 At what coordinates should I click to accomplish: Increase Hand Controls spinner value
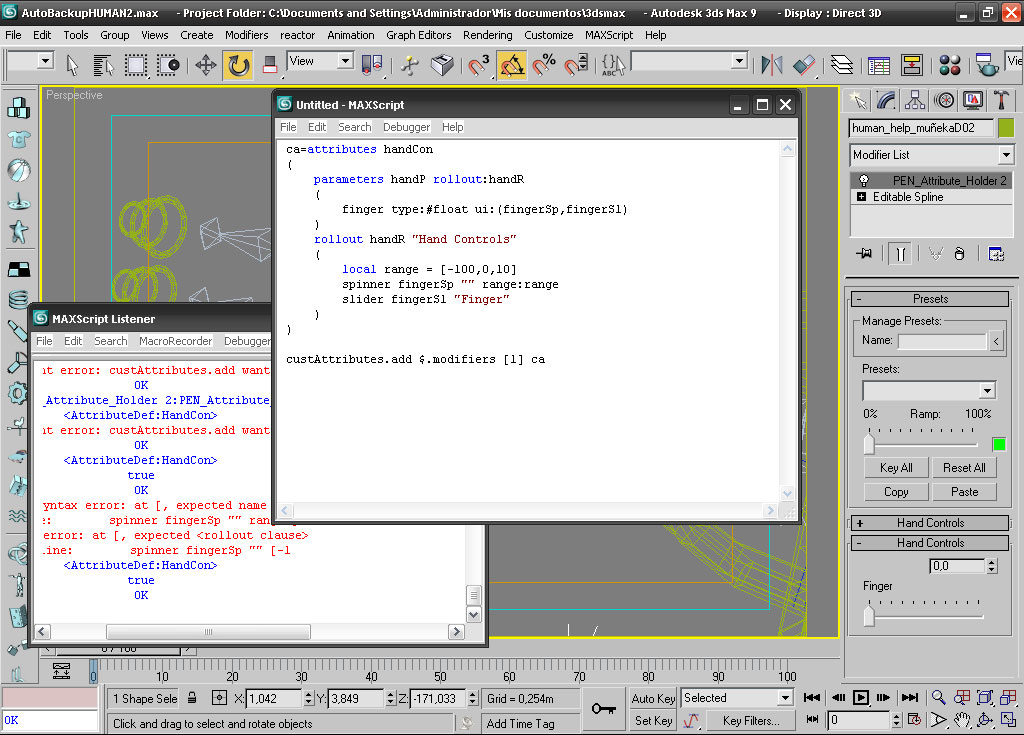point(992,563)
